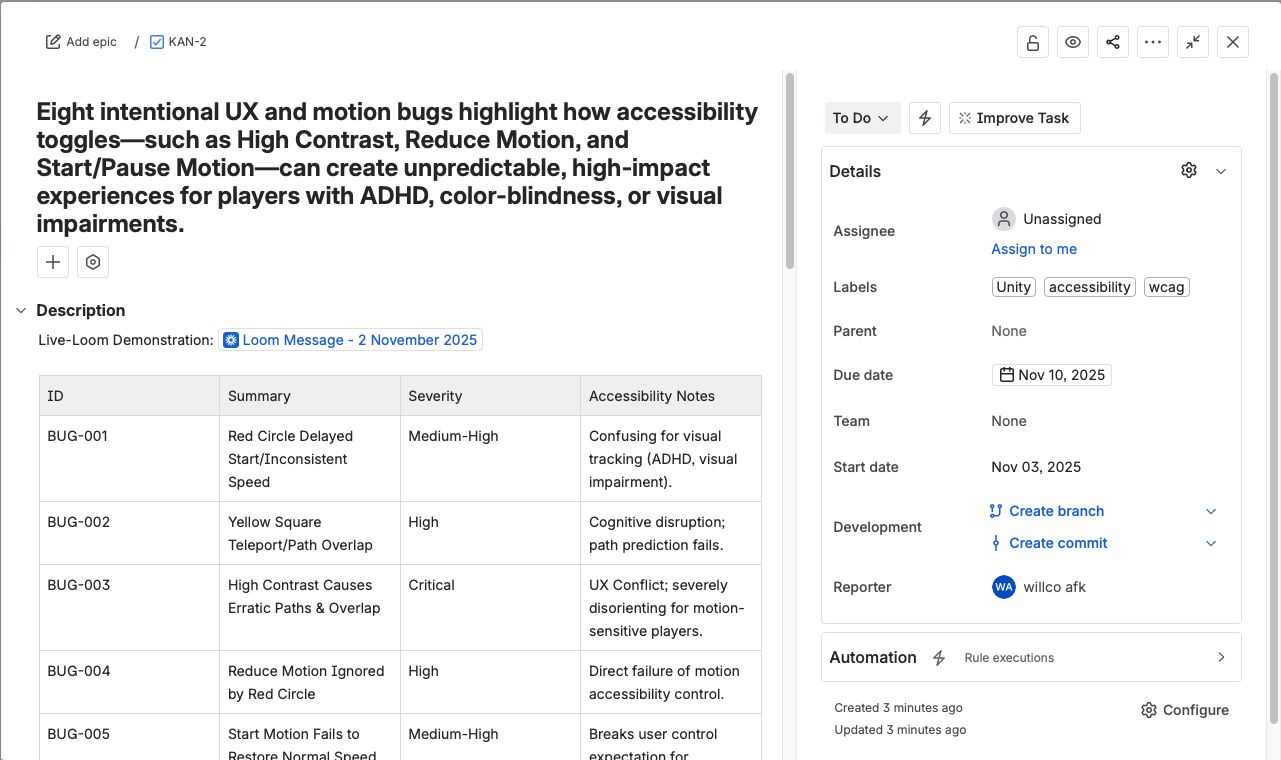Click the plus add-content icon under title
Image resolution: width=1281 pixels, height=760 pixels.
(53, 262)
